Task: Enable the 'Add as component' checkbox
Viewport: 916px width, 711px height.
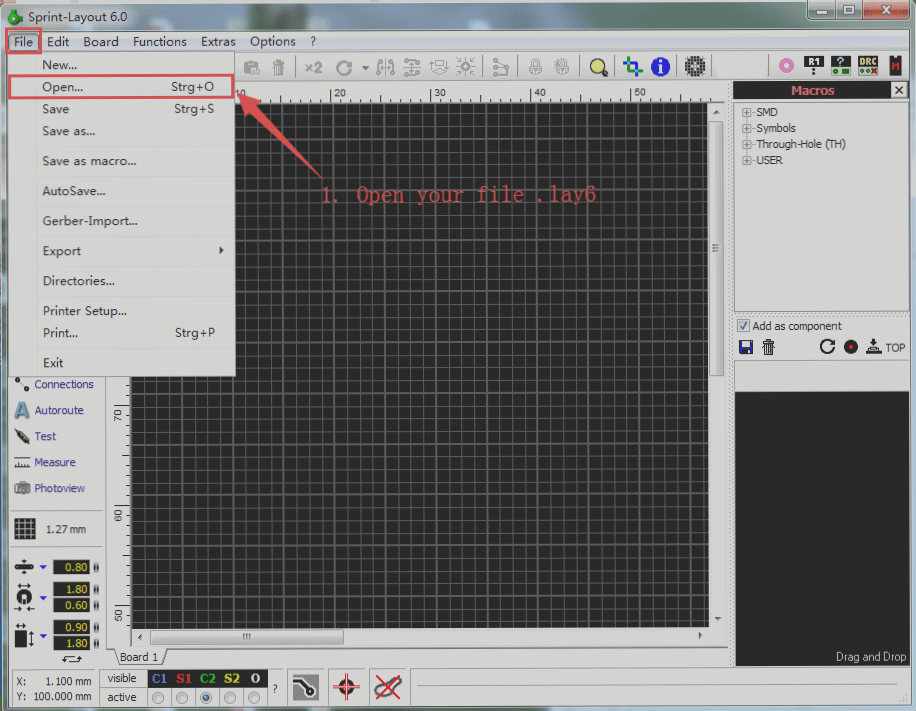Action: pyautogui.click(x=742, y=326)
